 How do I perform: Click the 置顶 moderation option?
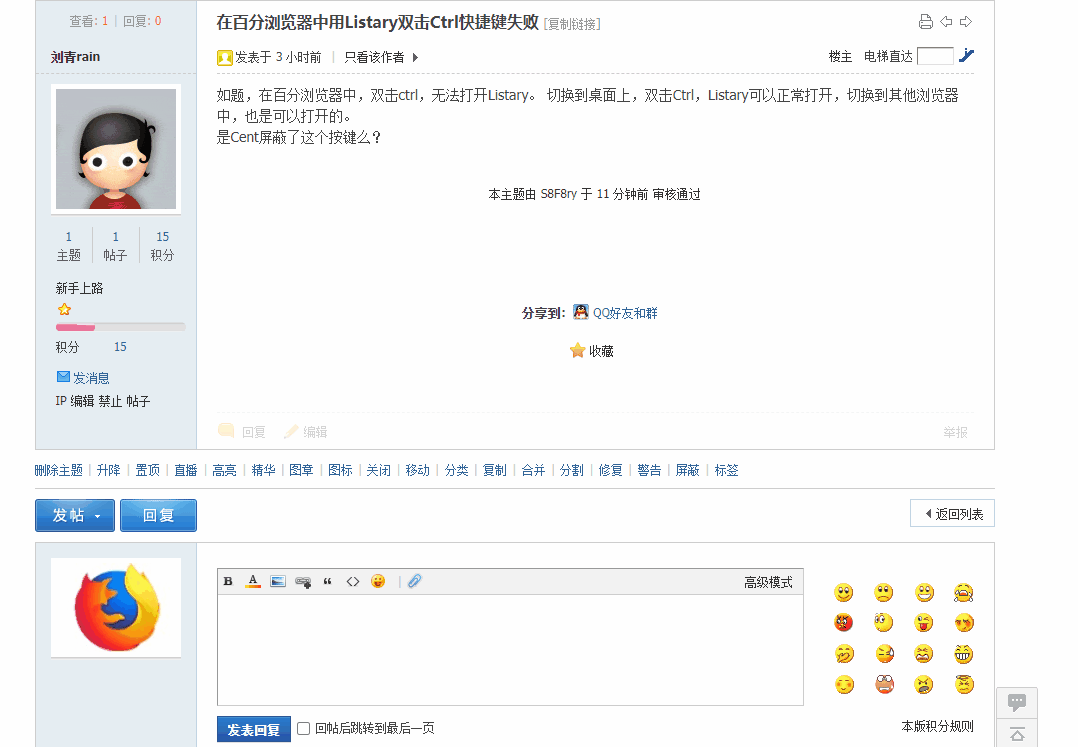147,470
